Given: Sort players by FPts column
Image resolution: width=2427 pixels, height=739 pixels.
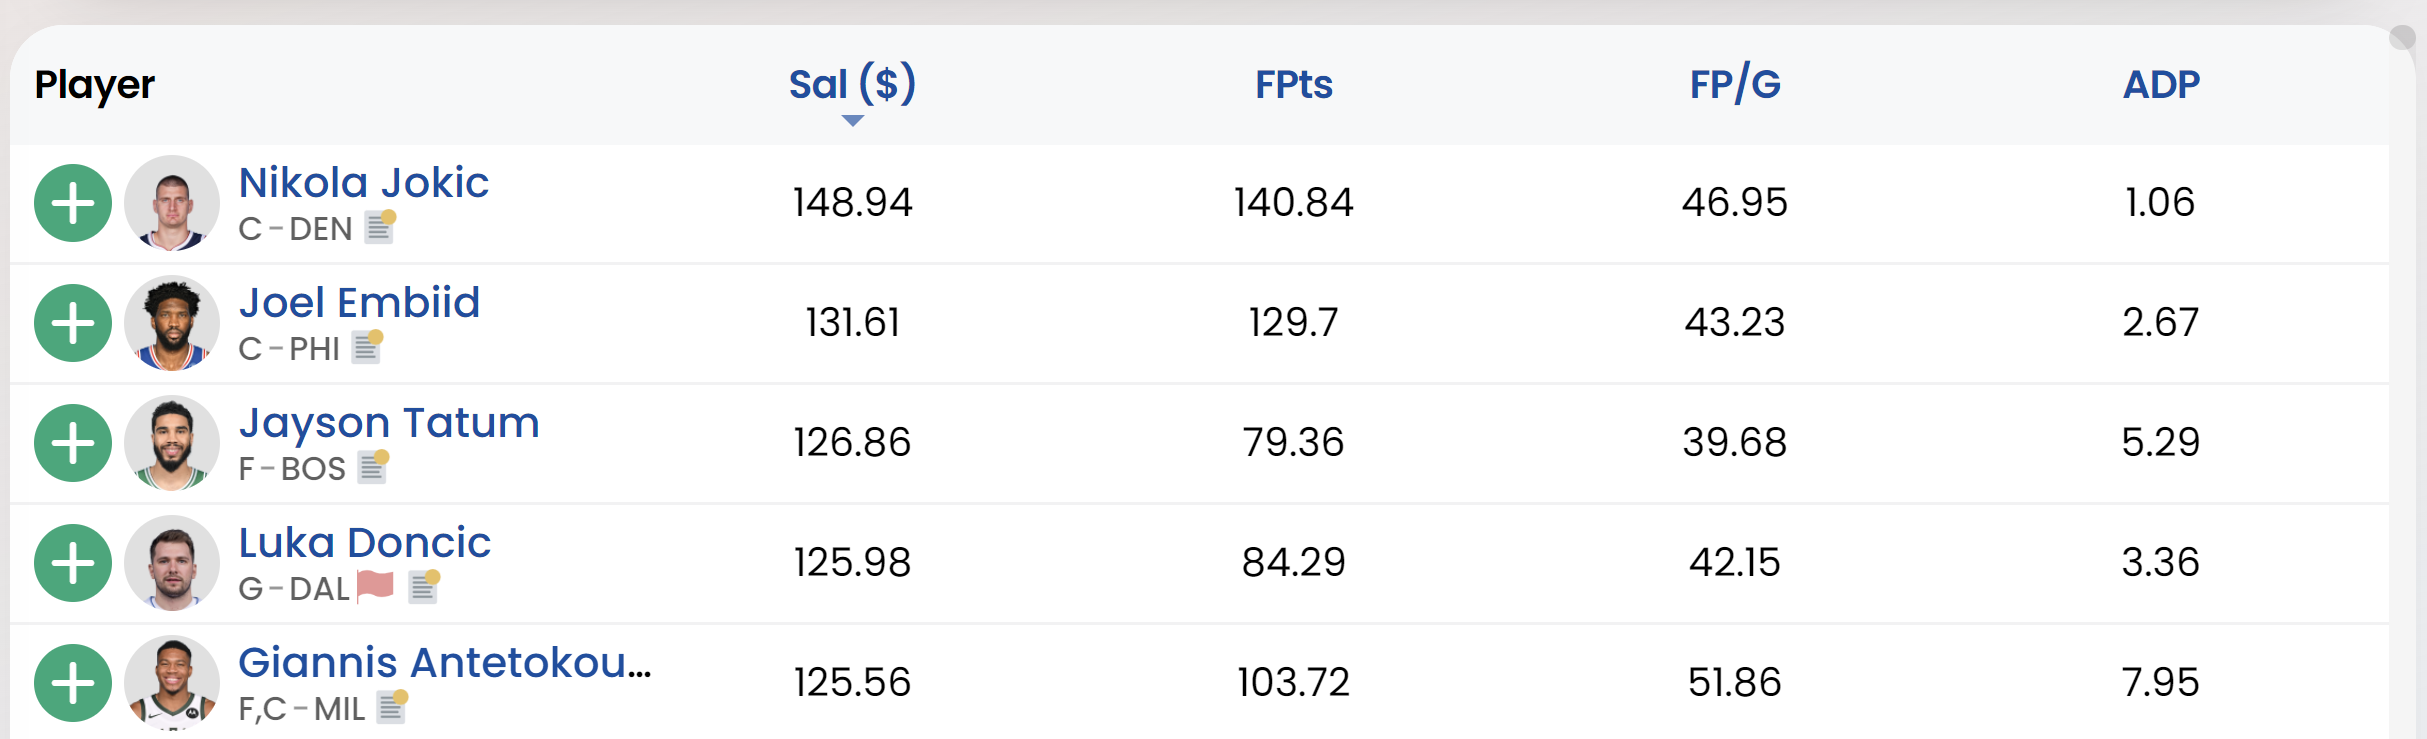Looking at the screenshot, I should (x=1293, y=85).
